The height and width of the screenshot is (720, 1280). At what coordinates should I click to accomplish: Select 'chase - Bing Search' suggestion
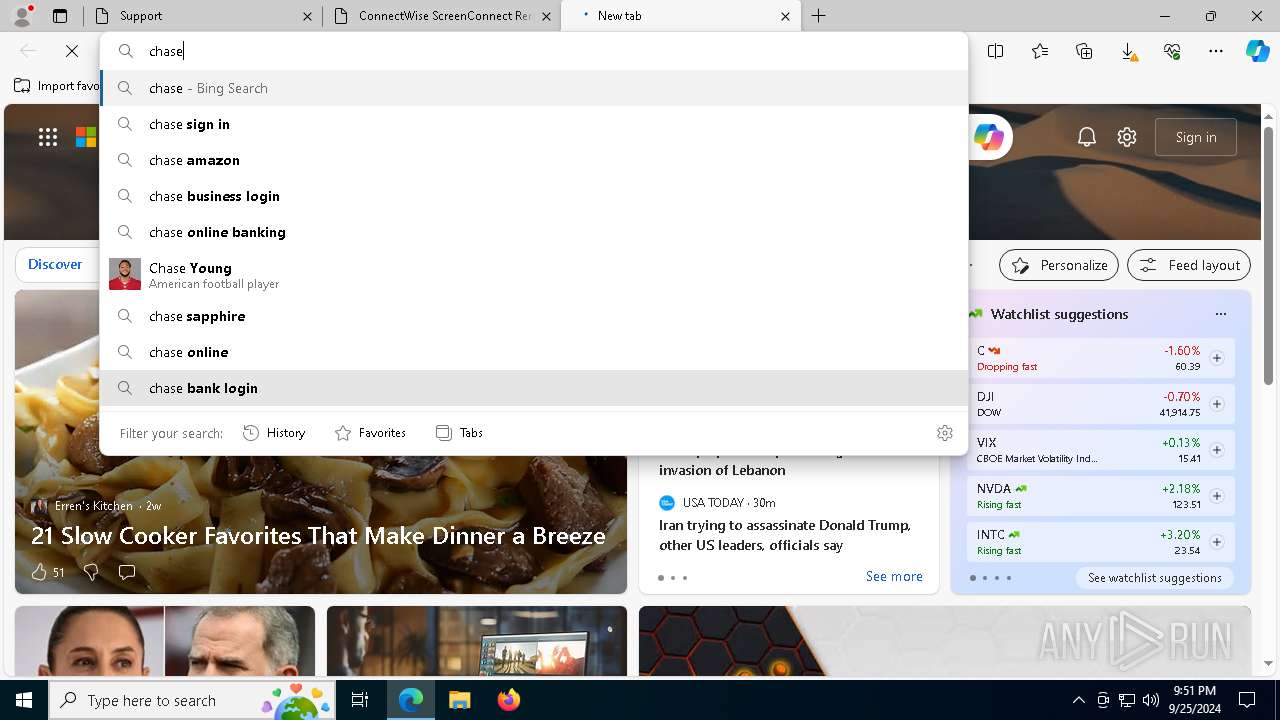point(534,88)
